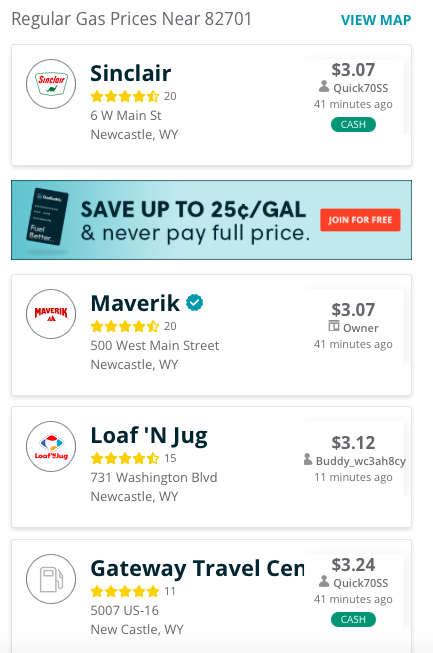Open the Sinclair station name link
The image size is (433, 653).
[131, 73]
